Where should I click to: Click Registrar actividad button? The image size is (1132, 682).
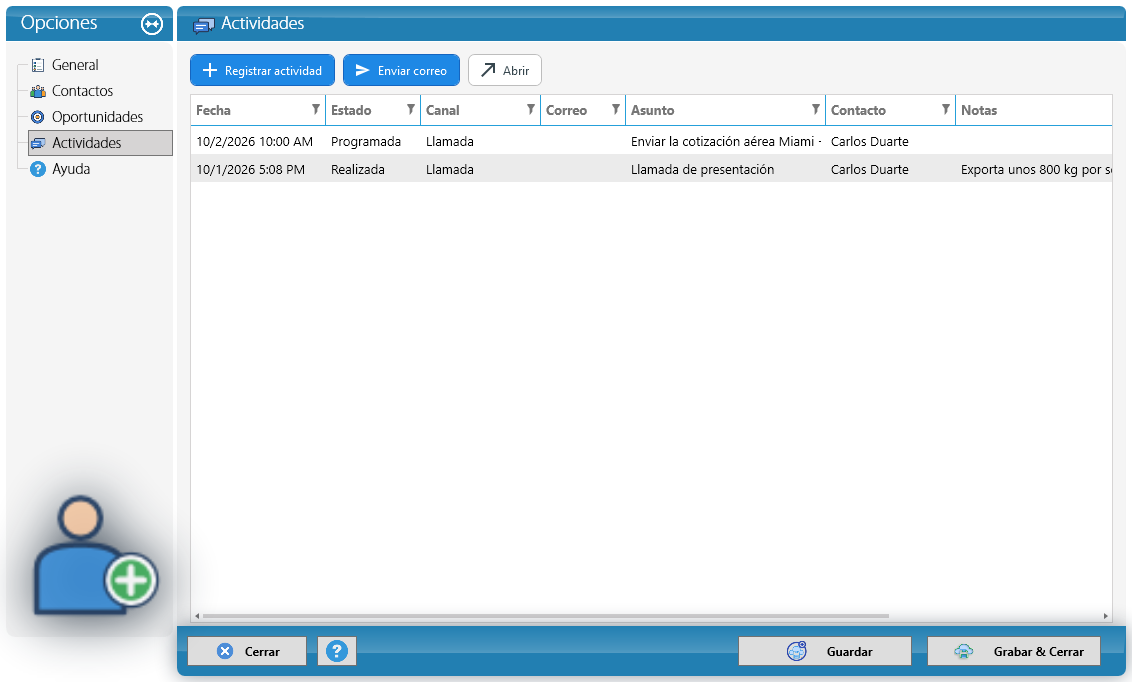(263, 70)
